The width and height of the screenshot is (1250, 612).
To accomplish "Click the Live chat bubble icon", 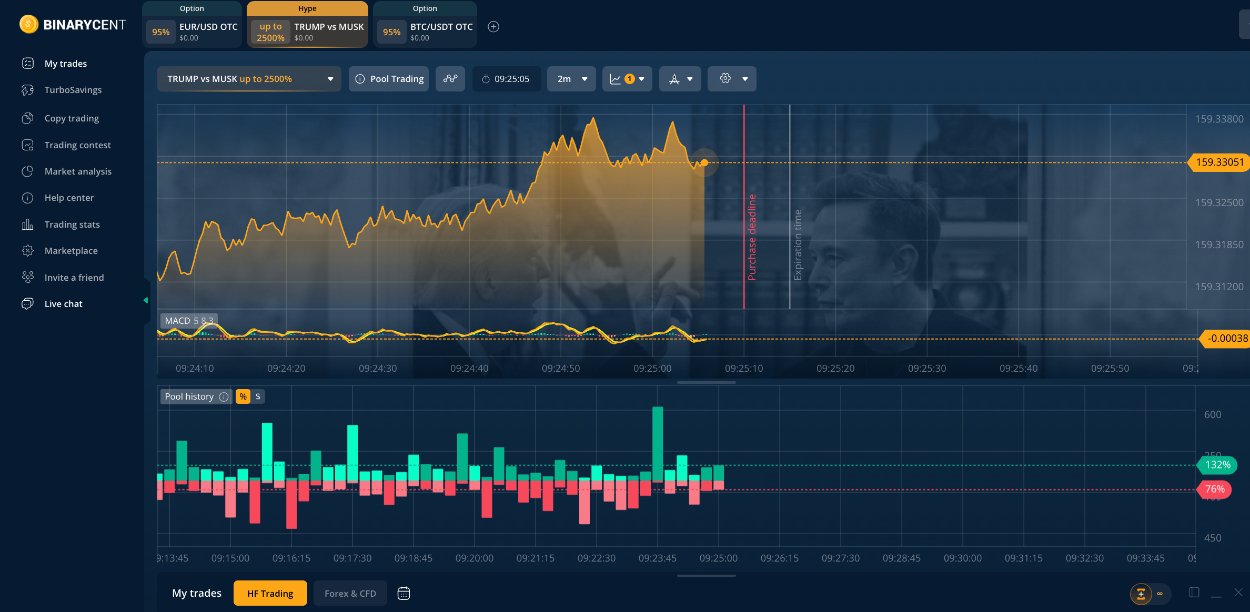I will click(x=28, y=304).
